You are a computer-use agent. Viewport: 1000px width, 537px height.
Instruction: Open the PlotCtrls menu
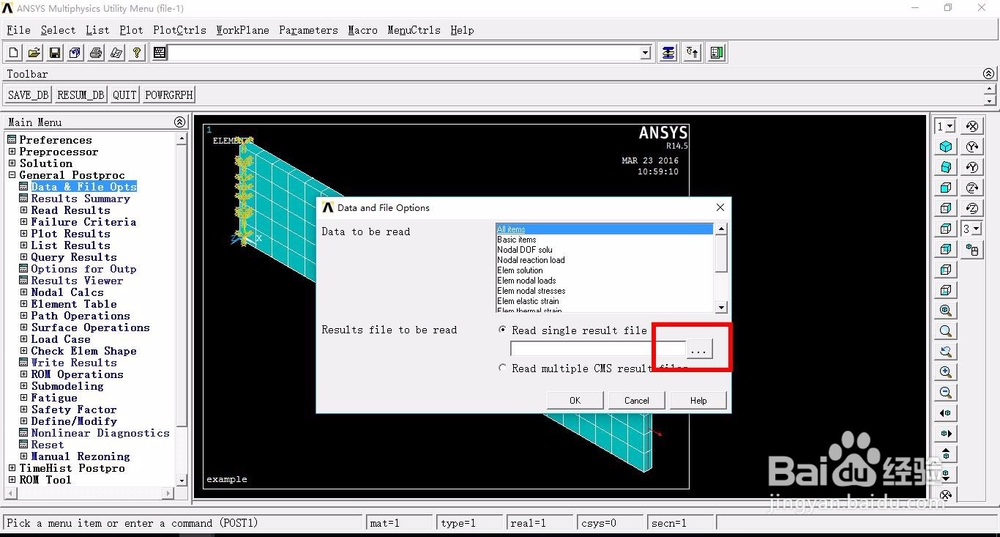pyautogui.click(x=180, y=30)
